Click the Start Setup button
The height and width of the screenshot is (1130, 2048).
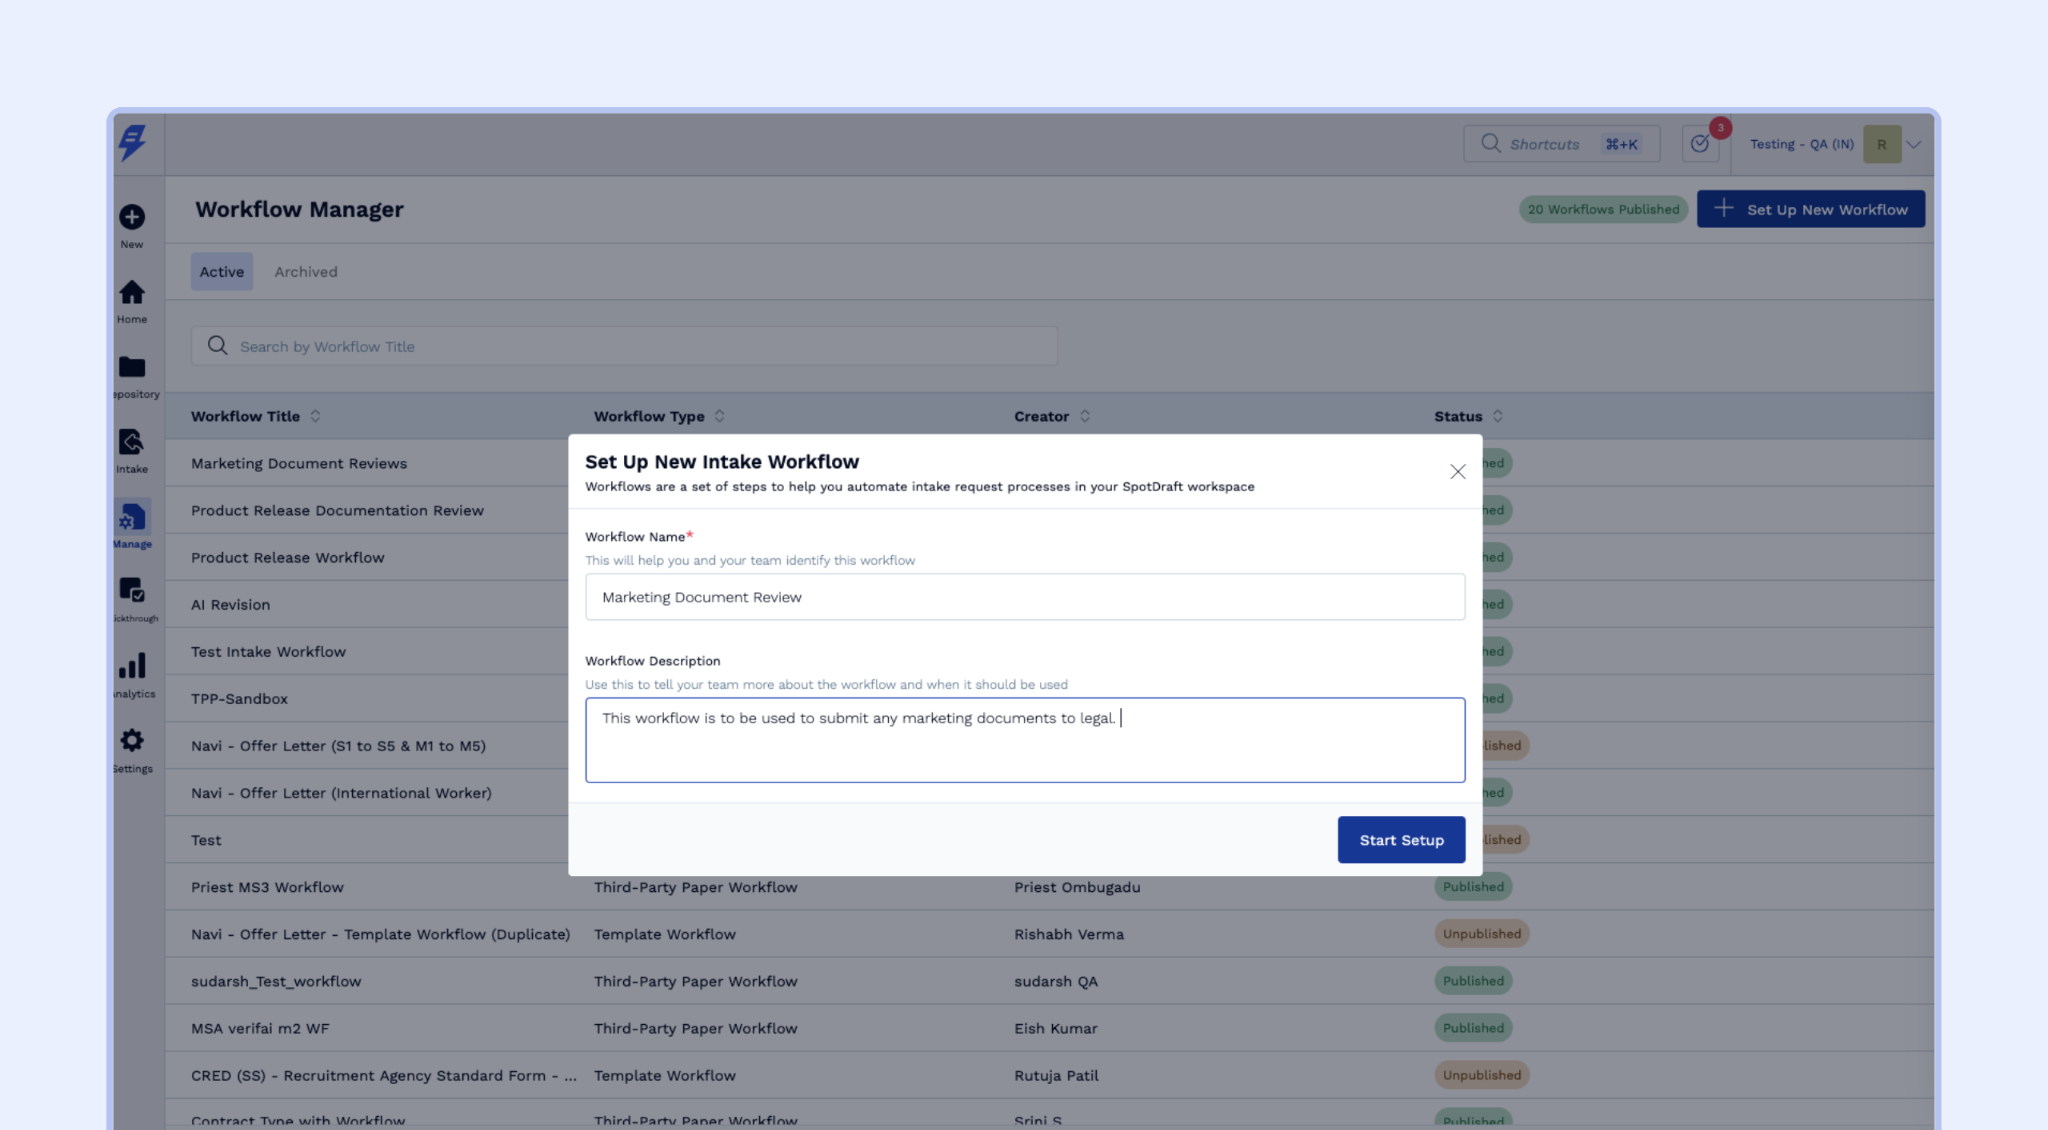click(x=1401, y=840)
